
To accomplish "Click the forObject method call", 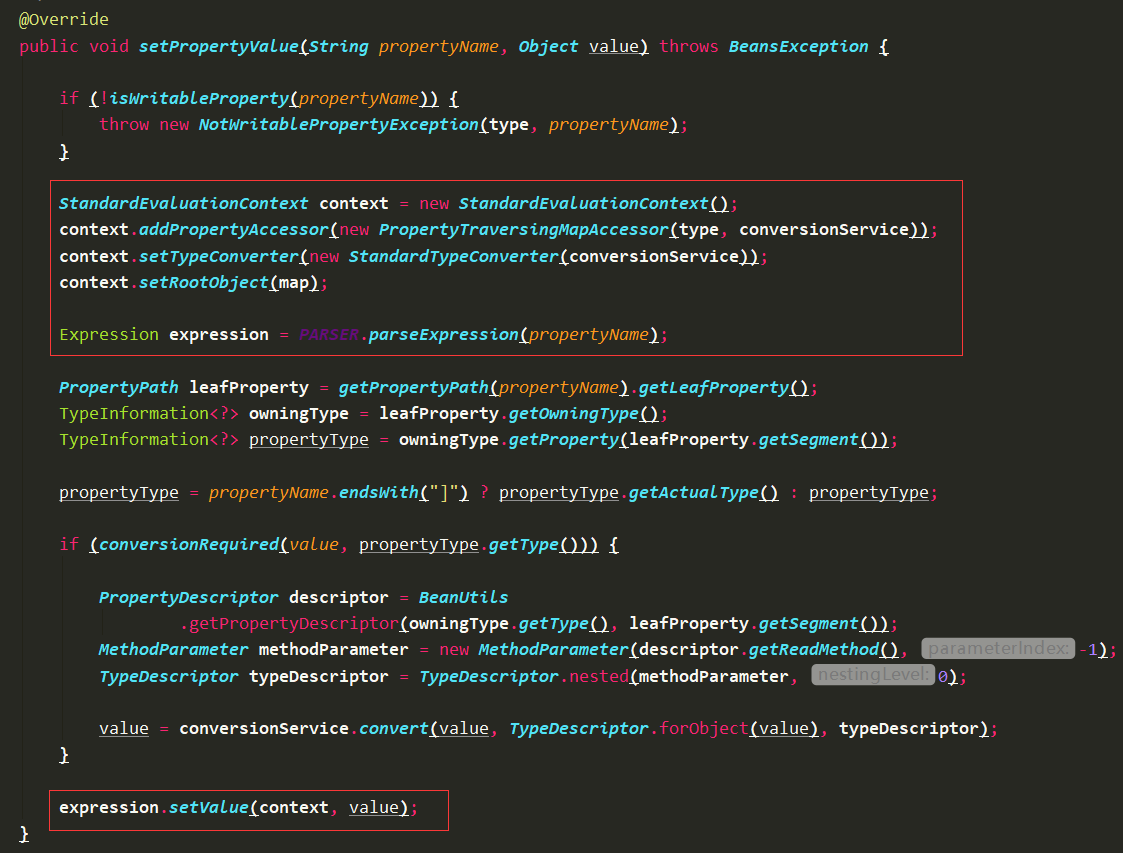I will (x=703, y=729).
